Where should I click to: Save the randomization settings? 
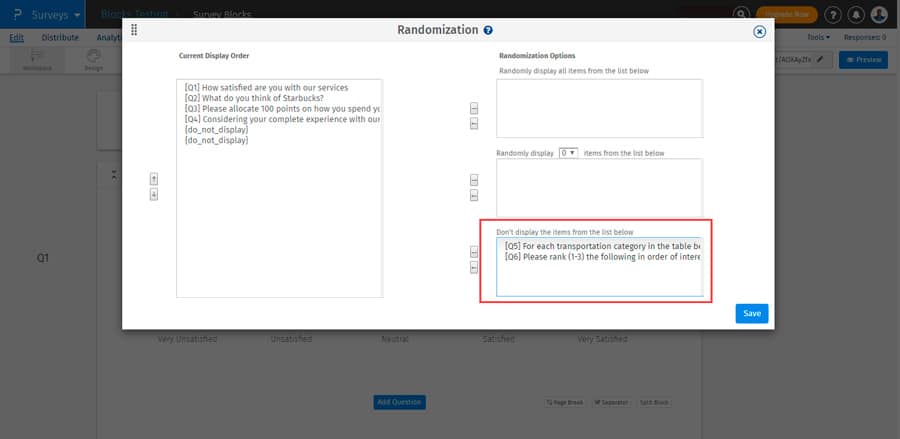click(752, 313)
